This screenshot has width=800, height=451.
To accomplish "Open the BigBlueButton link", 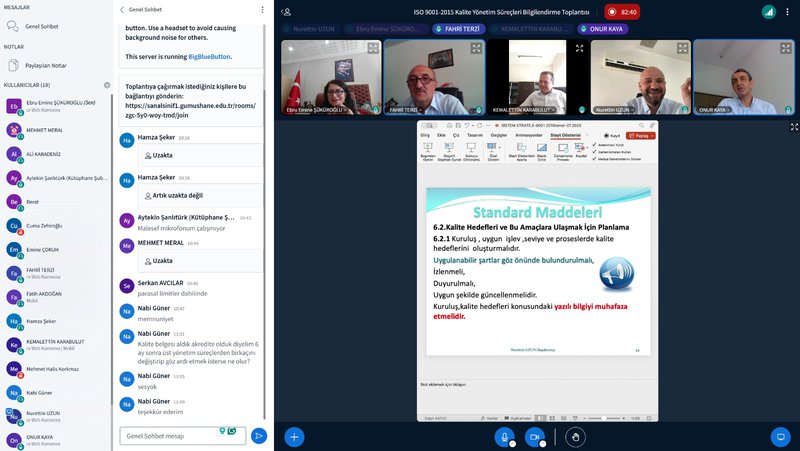I will (209, 57).
